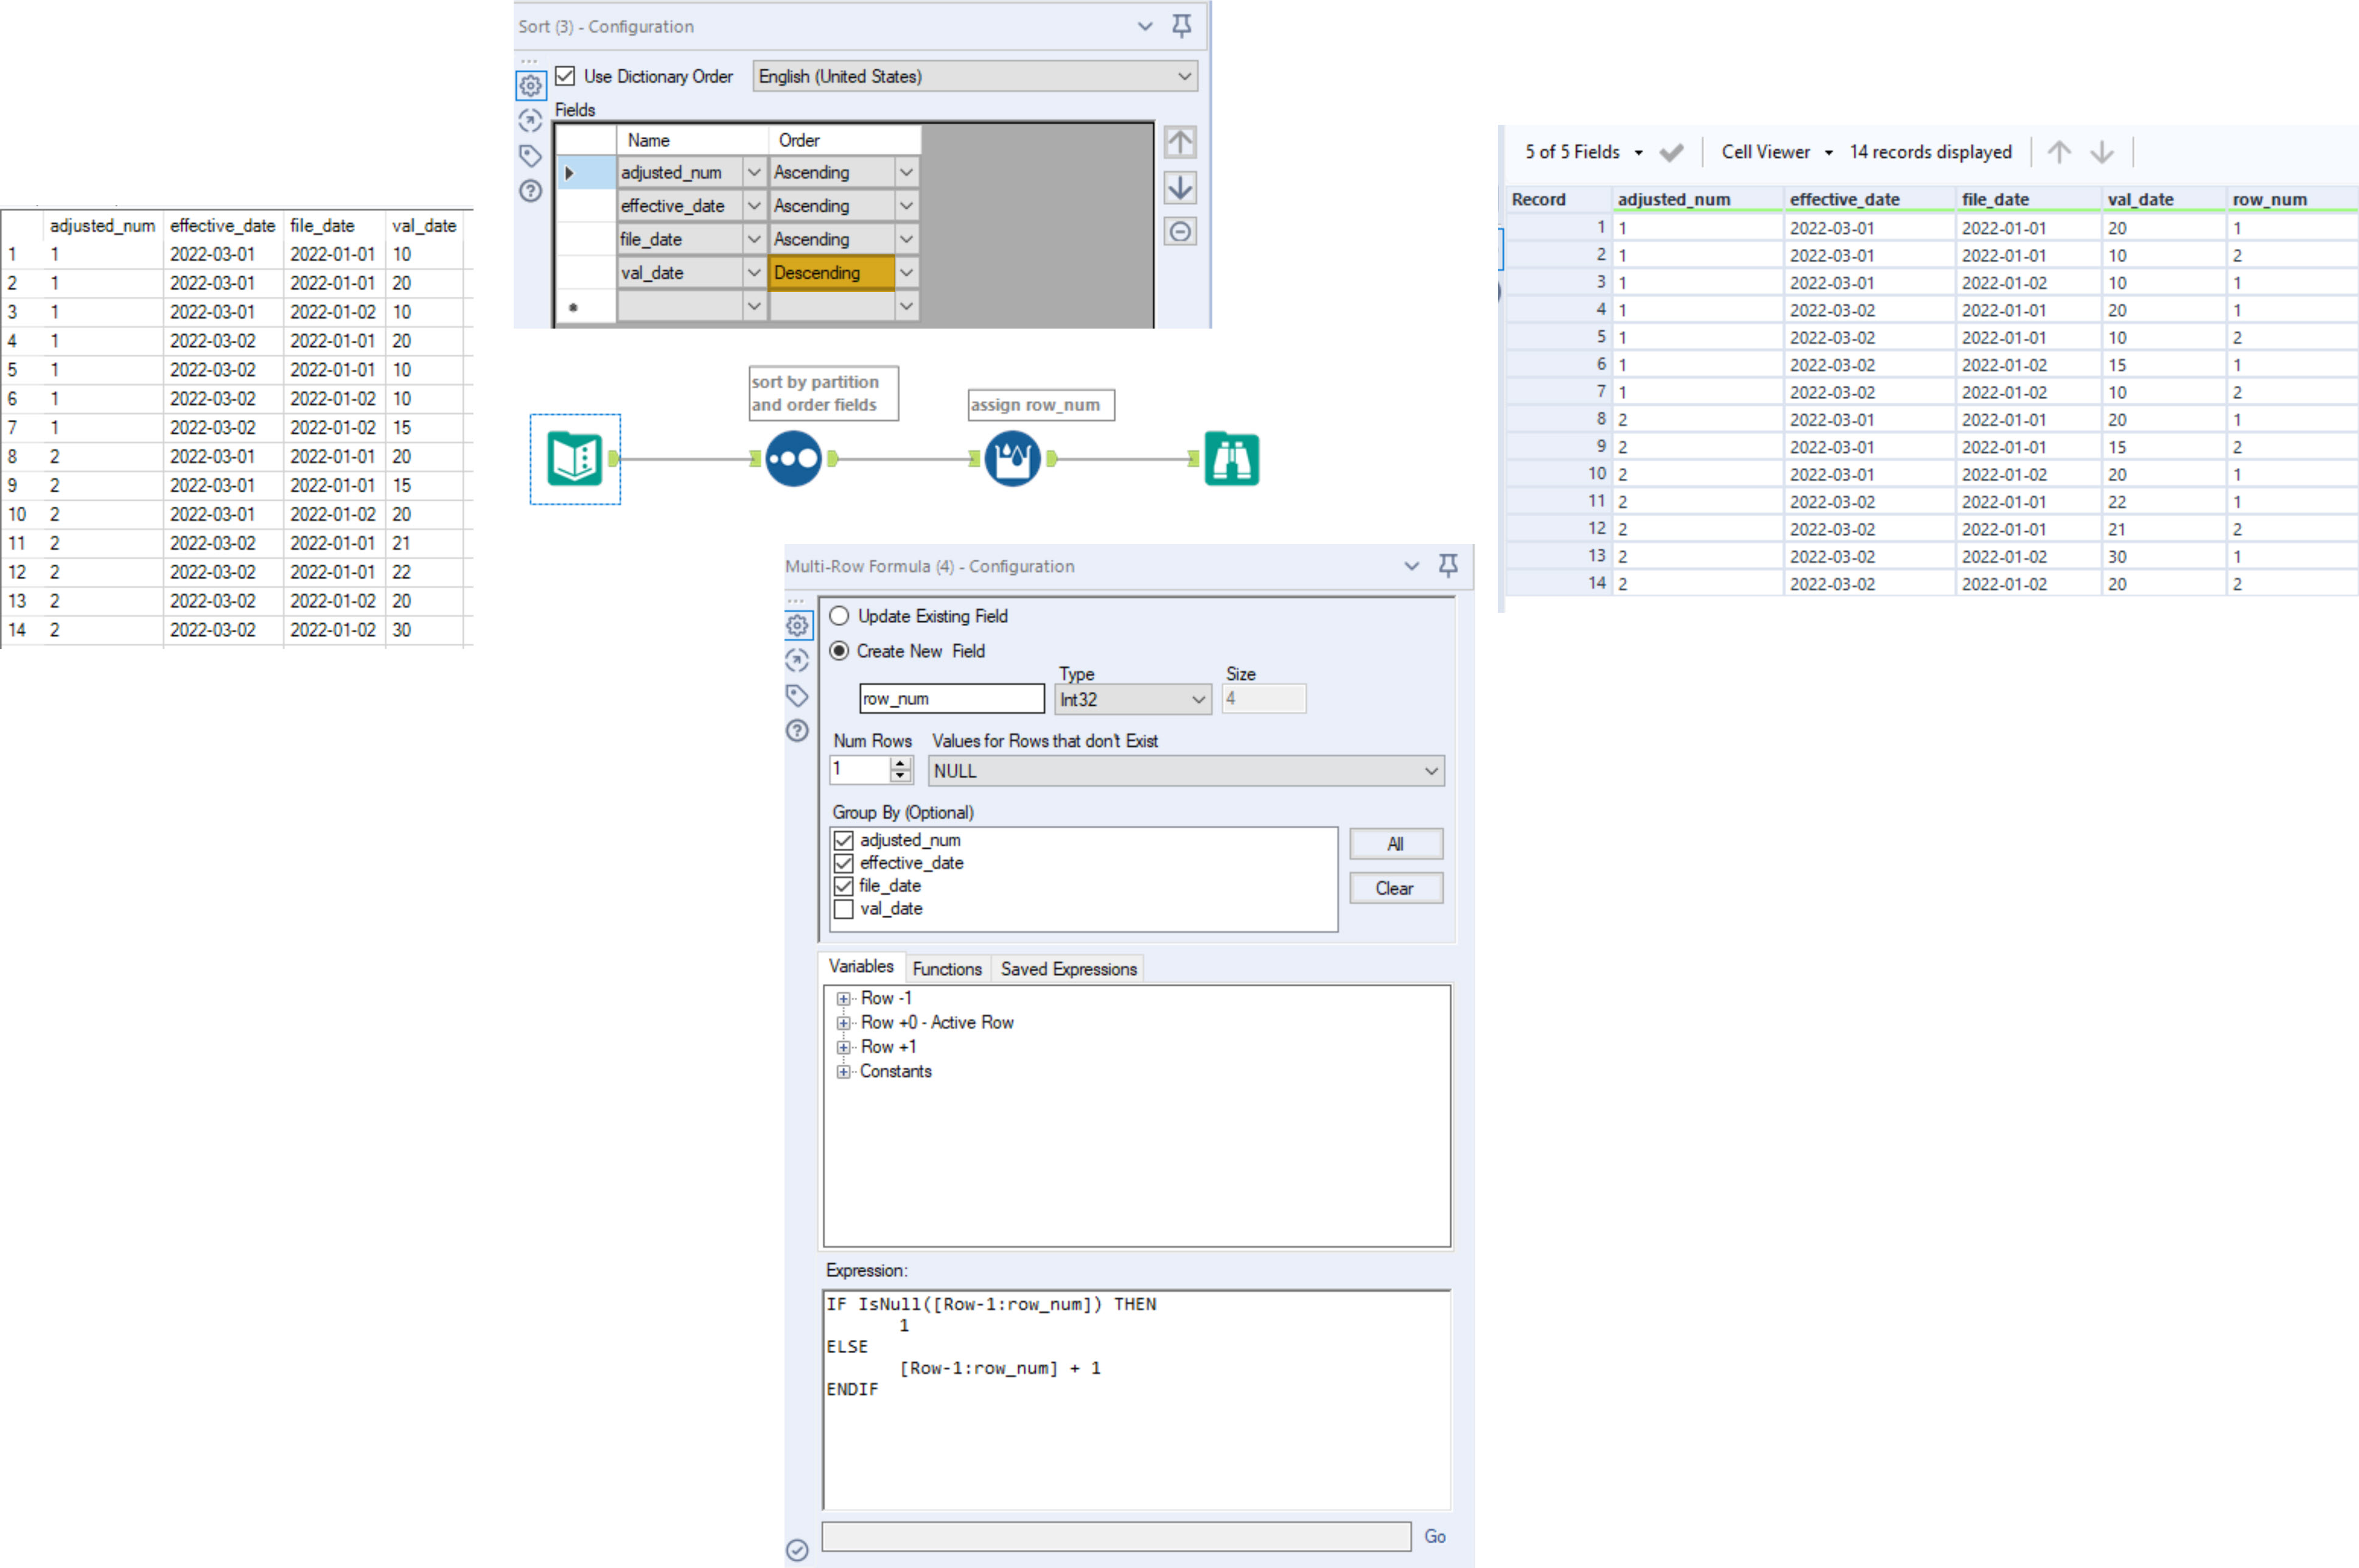Image resolution: width=2359 pixels, height=1568 pixels.
Task: Pin the Multi-Row Formula configuration window
Action: (1447, 566)
